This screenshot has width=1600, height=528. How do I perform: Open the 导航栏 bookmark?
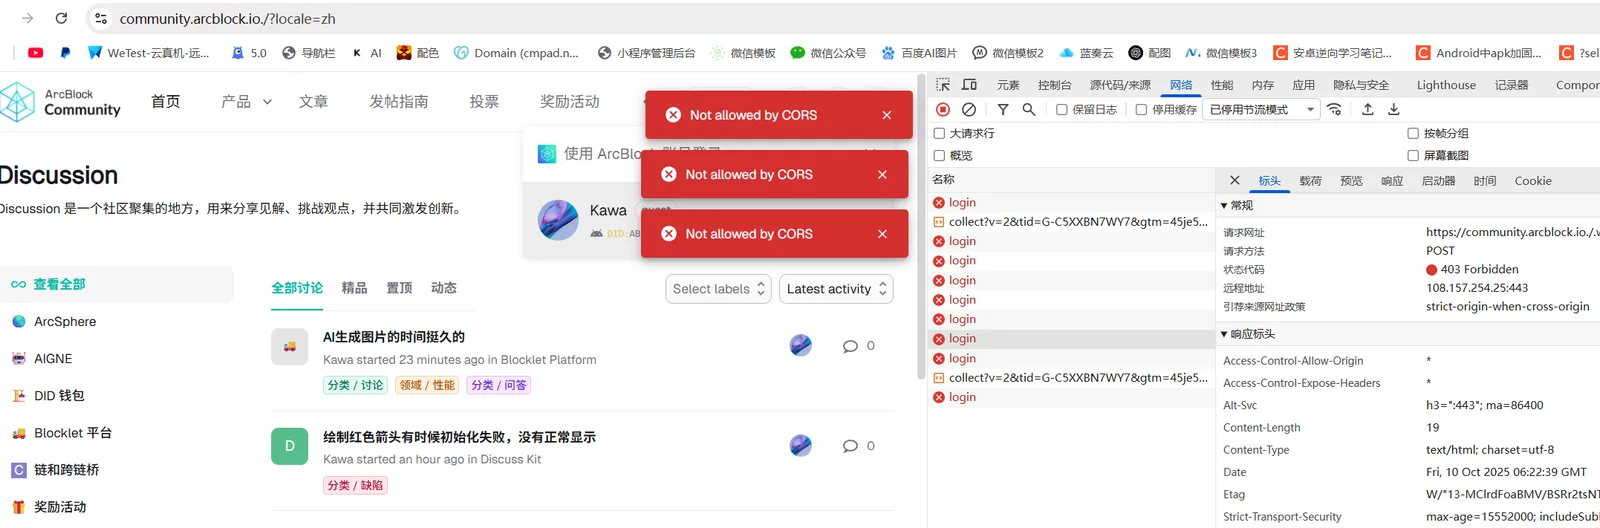(x=309, y=53)
